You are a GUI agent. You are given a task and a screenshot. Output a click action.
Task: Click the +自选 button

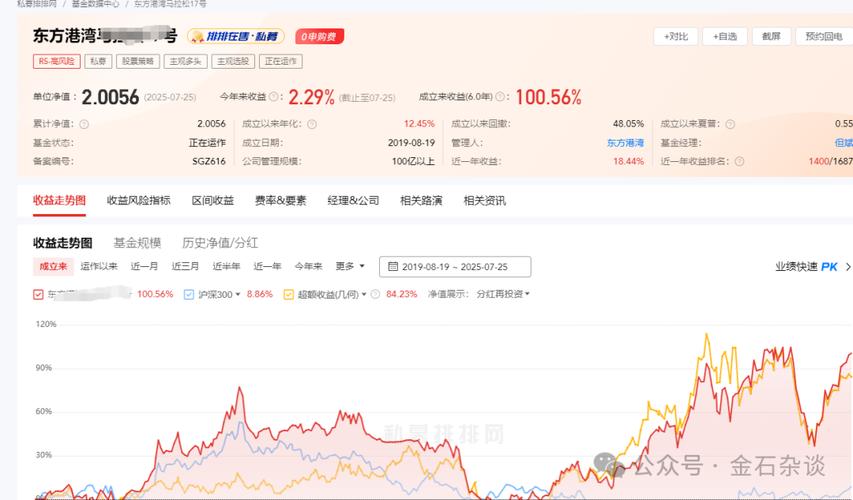(x=725, y=36)
